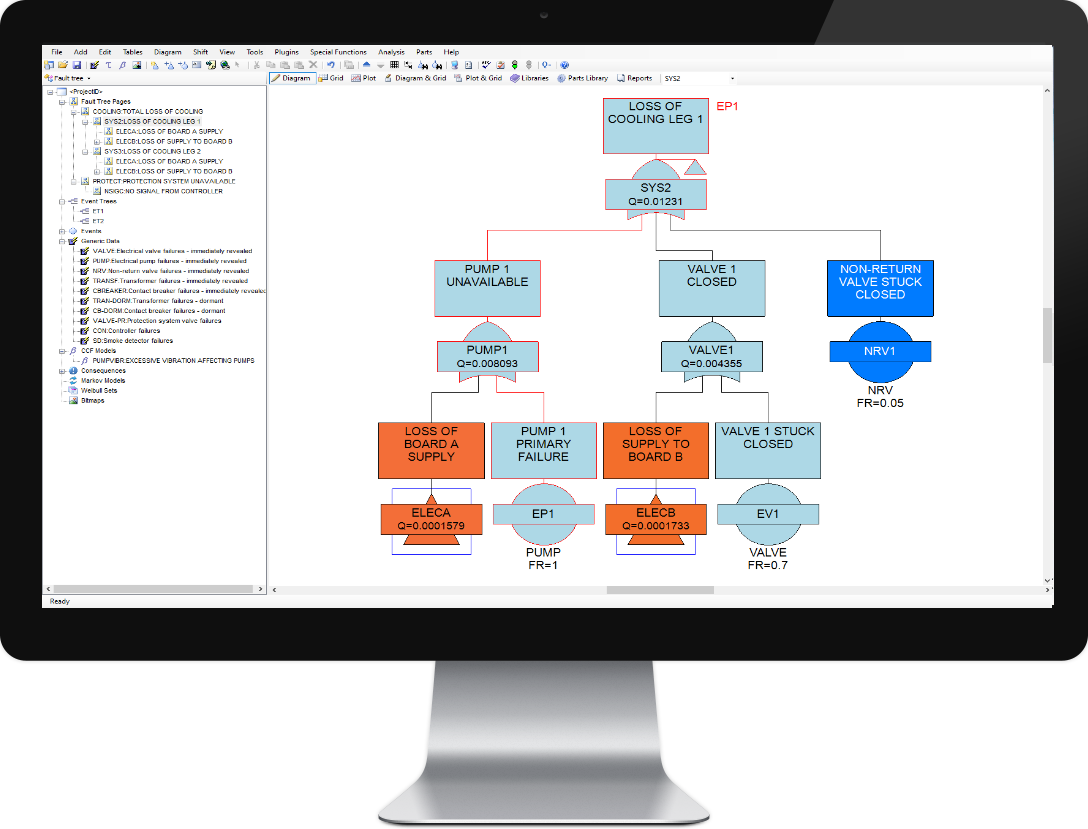The image size is (1088, 829).
Task: Open Libraries view from view bar
Action: pos(530,78)
